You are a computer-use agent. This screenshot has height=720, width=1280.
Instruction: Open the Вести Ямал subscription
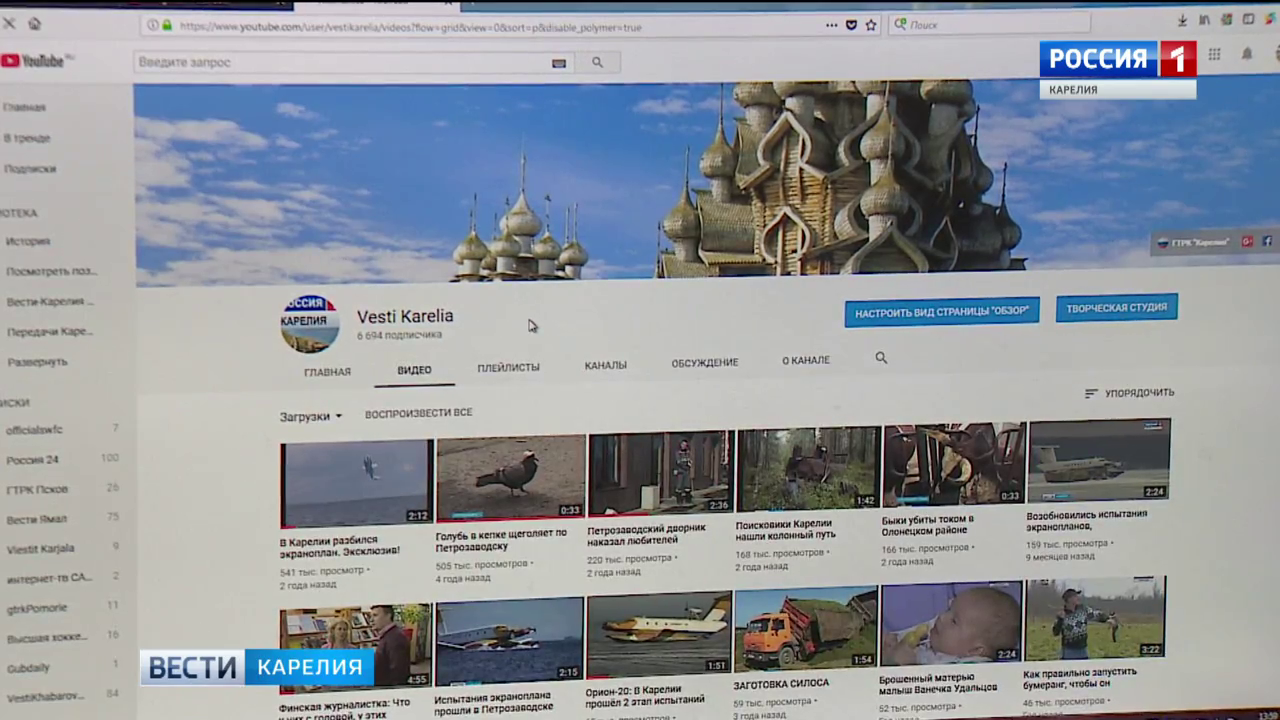click(x=36, y=519)
